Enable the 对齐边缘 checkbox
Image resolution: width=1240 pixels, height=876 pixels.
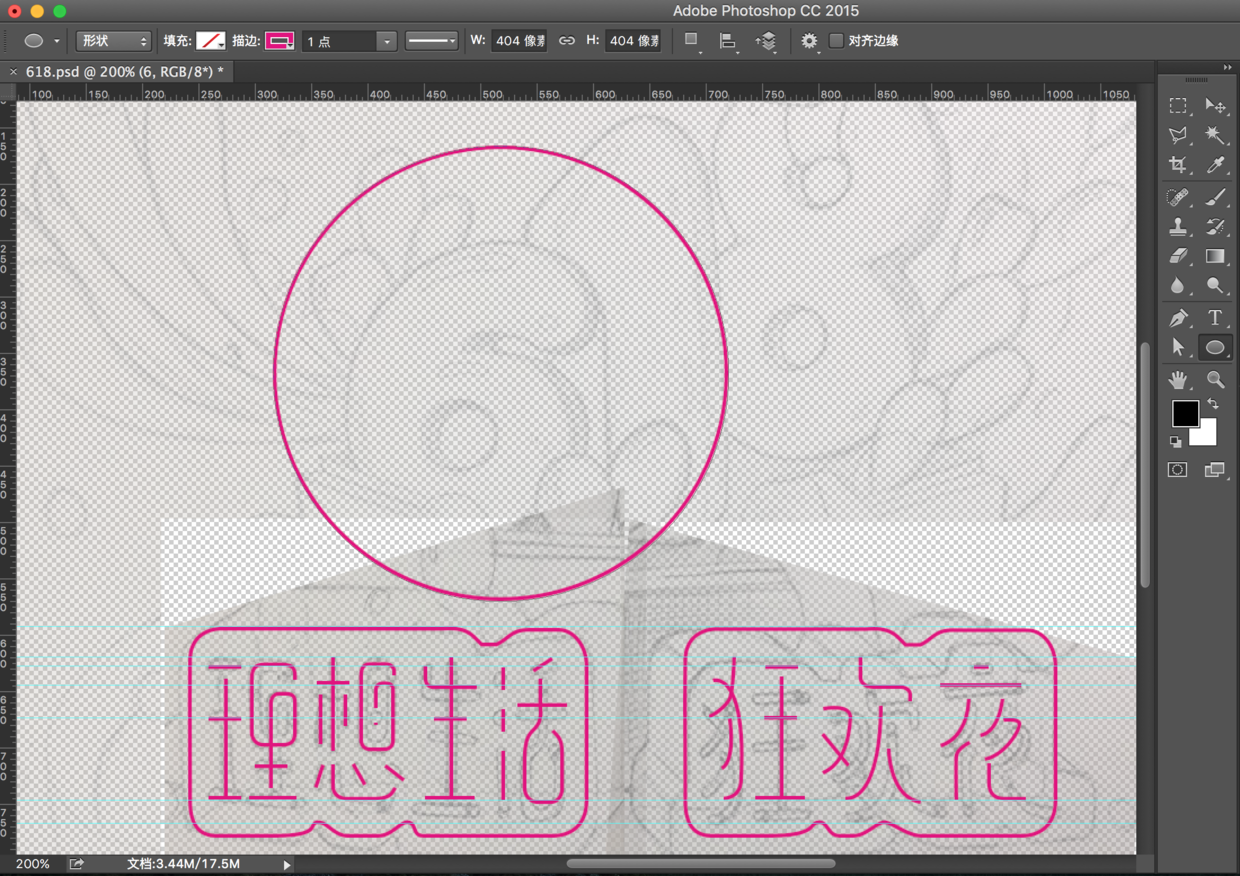(x=836, y=41)
